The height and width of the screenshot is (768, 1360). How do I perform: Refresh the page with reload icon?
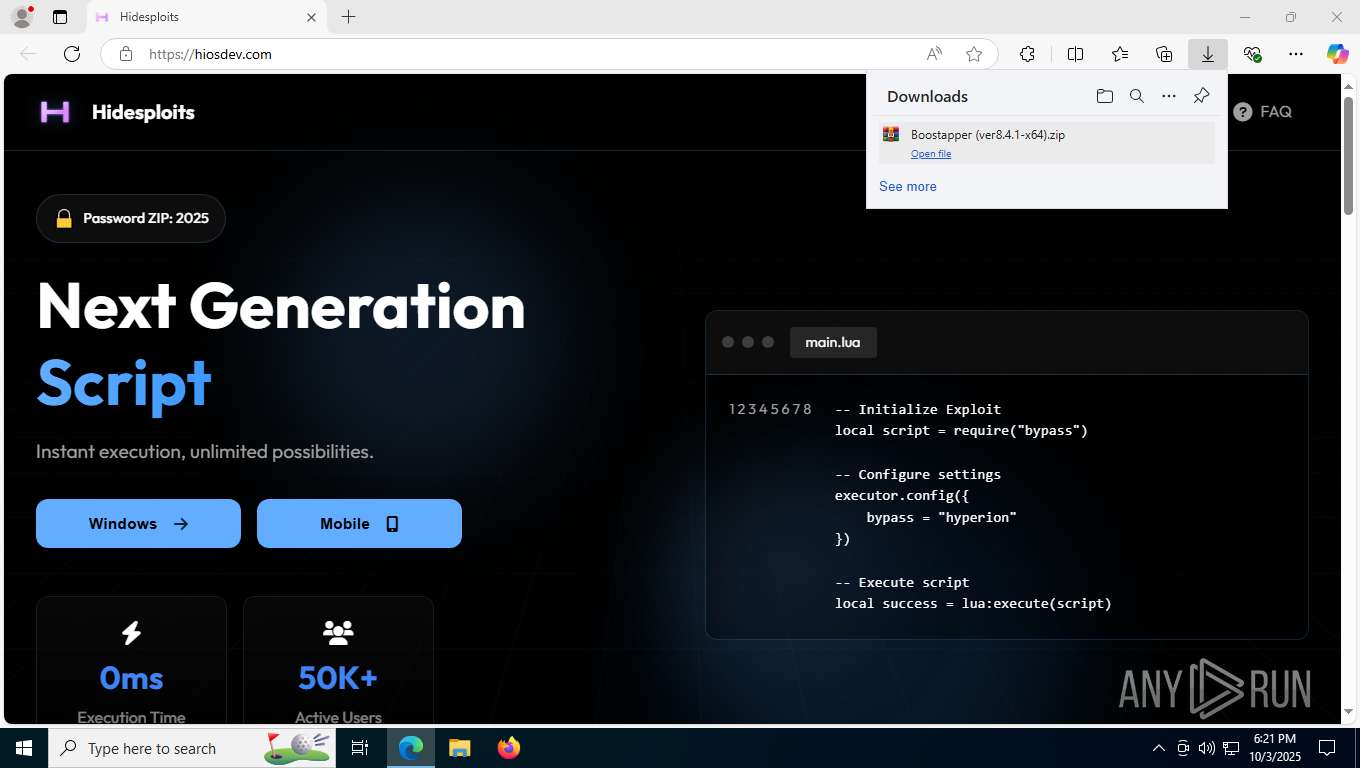[72, 54]
